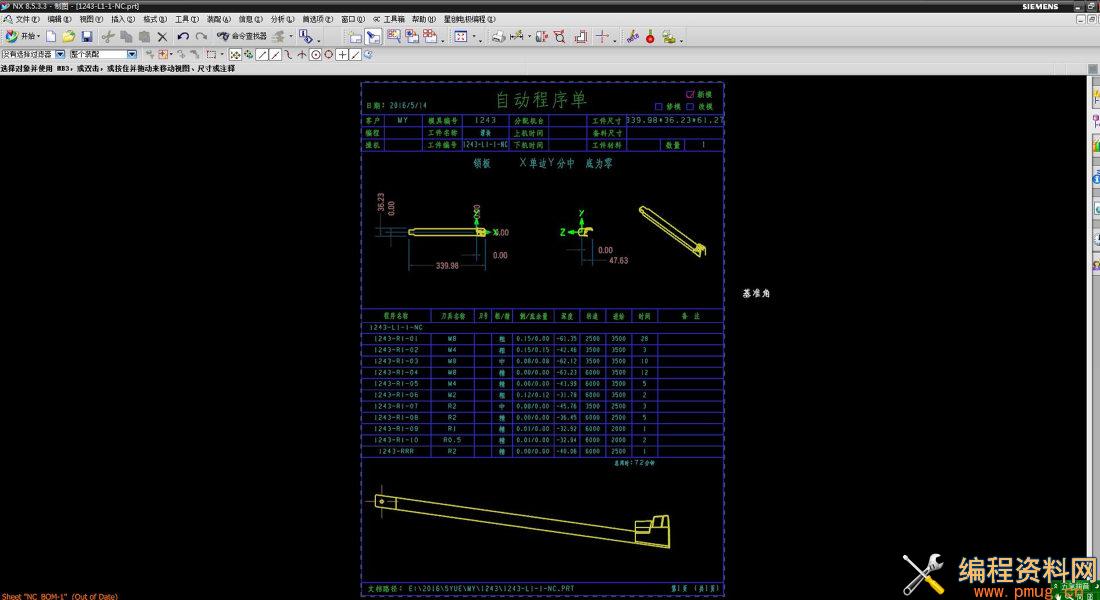
Task: Click the Cut scissors icon
Action: click(108, 36)
